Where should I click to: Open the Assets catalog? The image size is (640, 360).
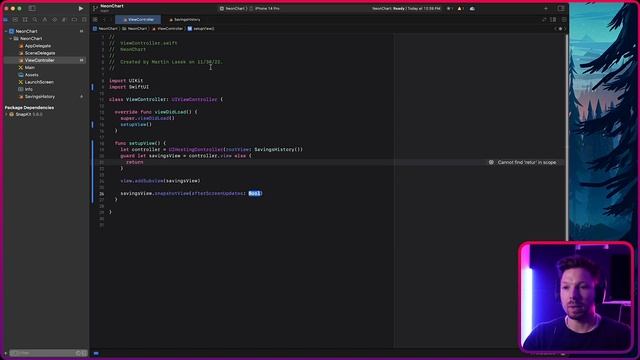(31, 75)
